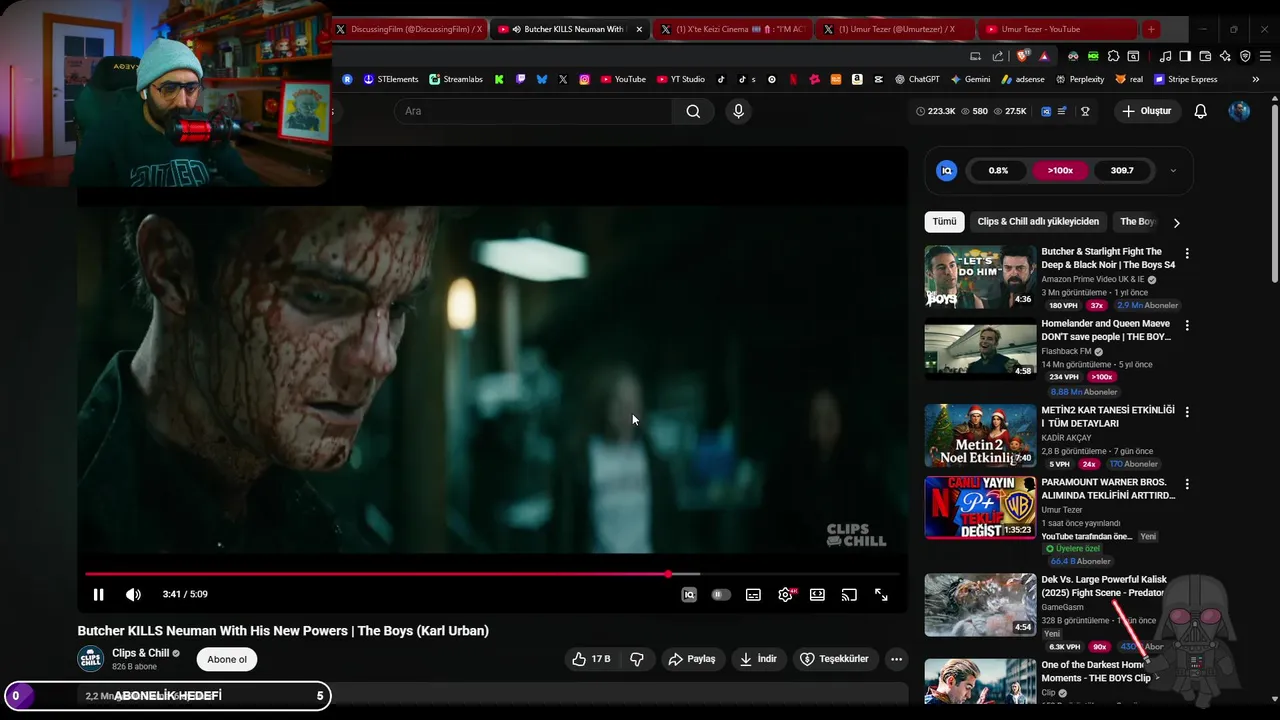Click the vidIQ >100x score pill
1280x720 pixels.
pos(1060,171)
